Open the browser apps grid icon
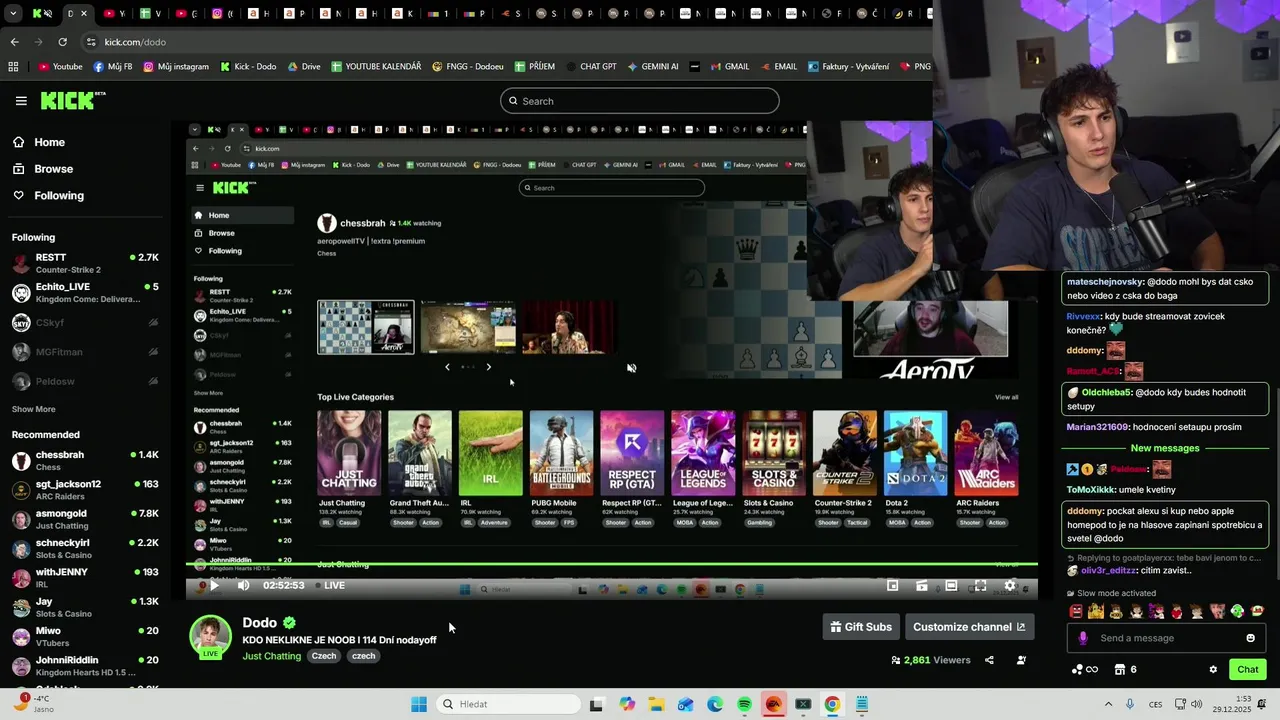Image resolution: width=1280 pixels, height=720 pixels. 13,67
